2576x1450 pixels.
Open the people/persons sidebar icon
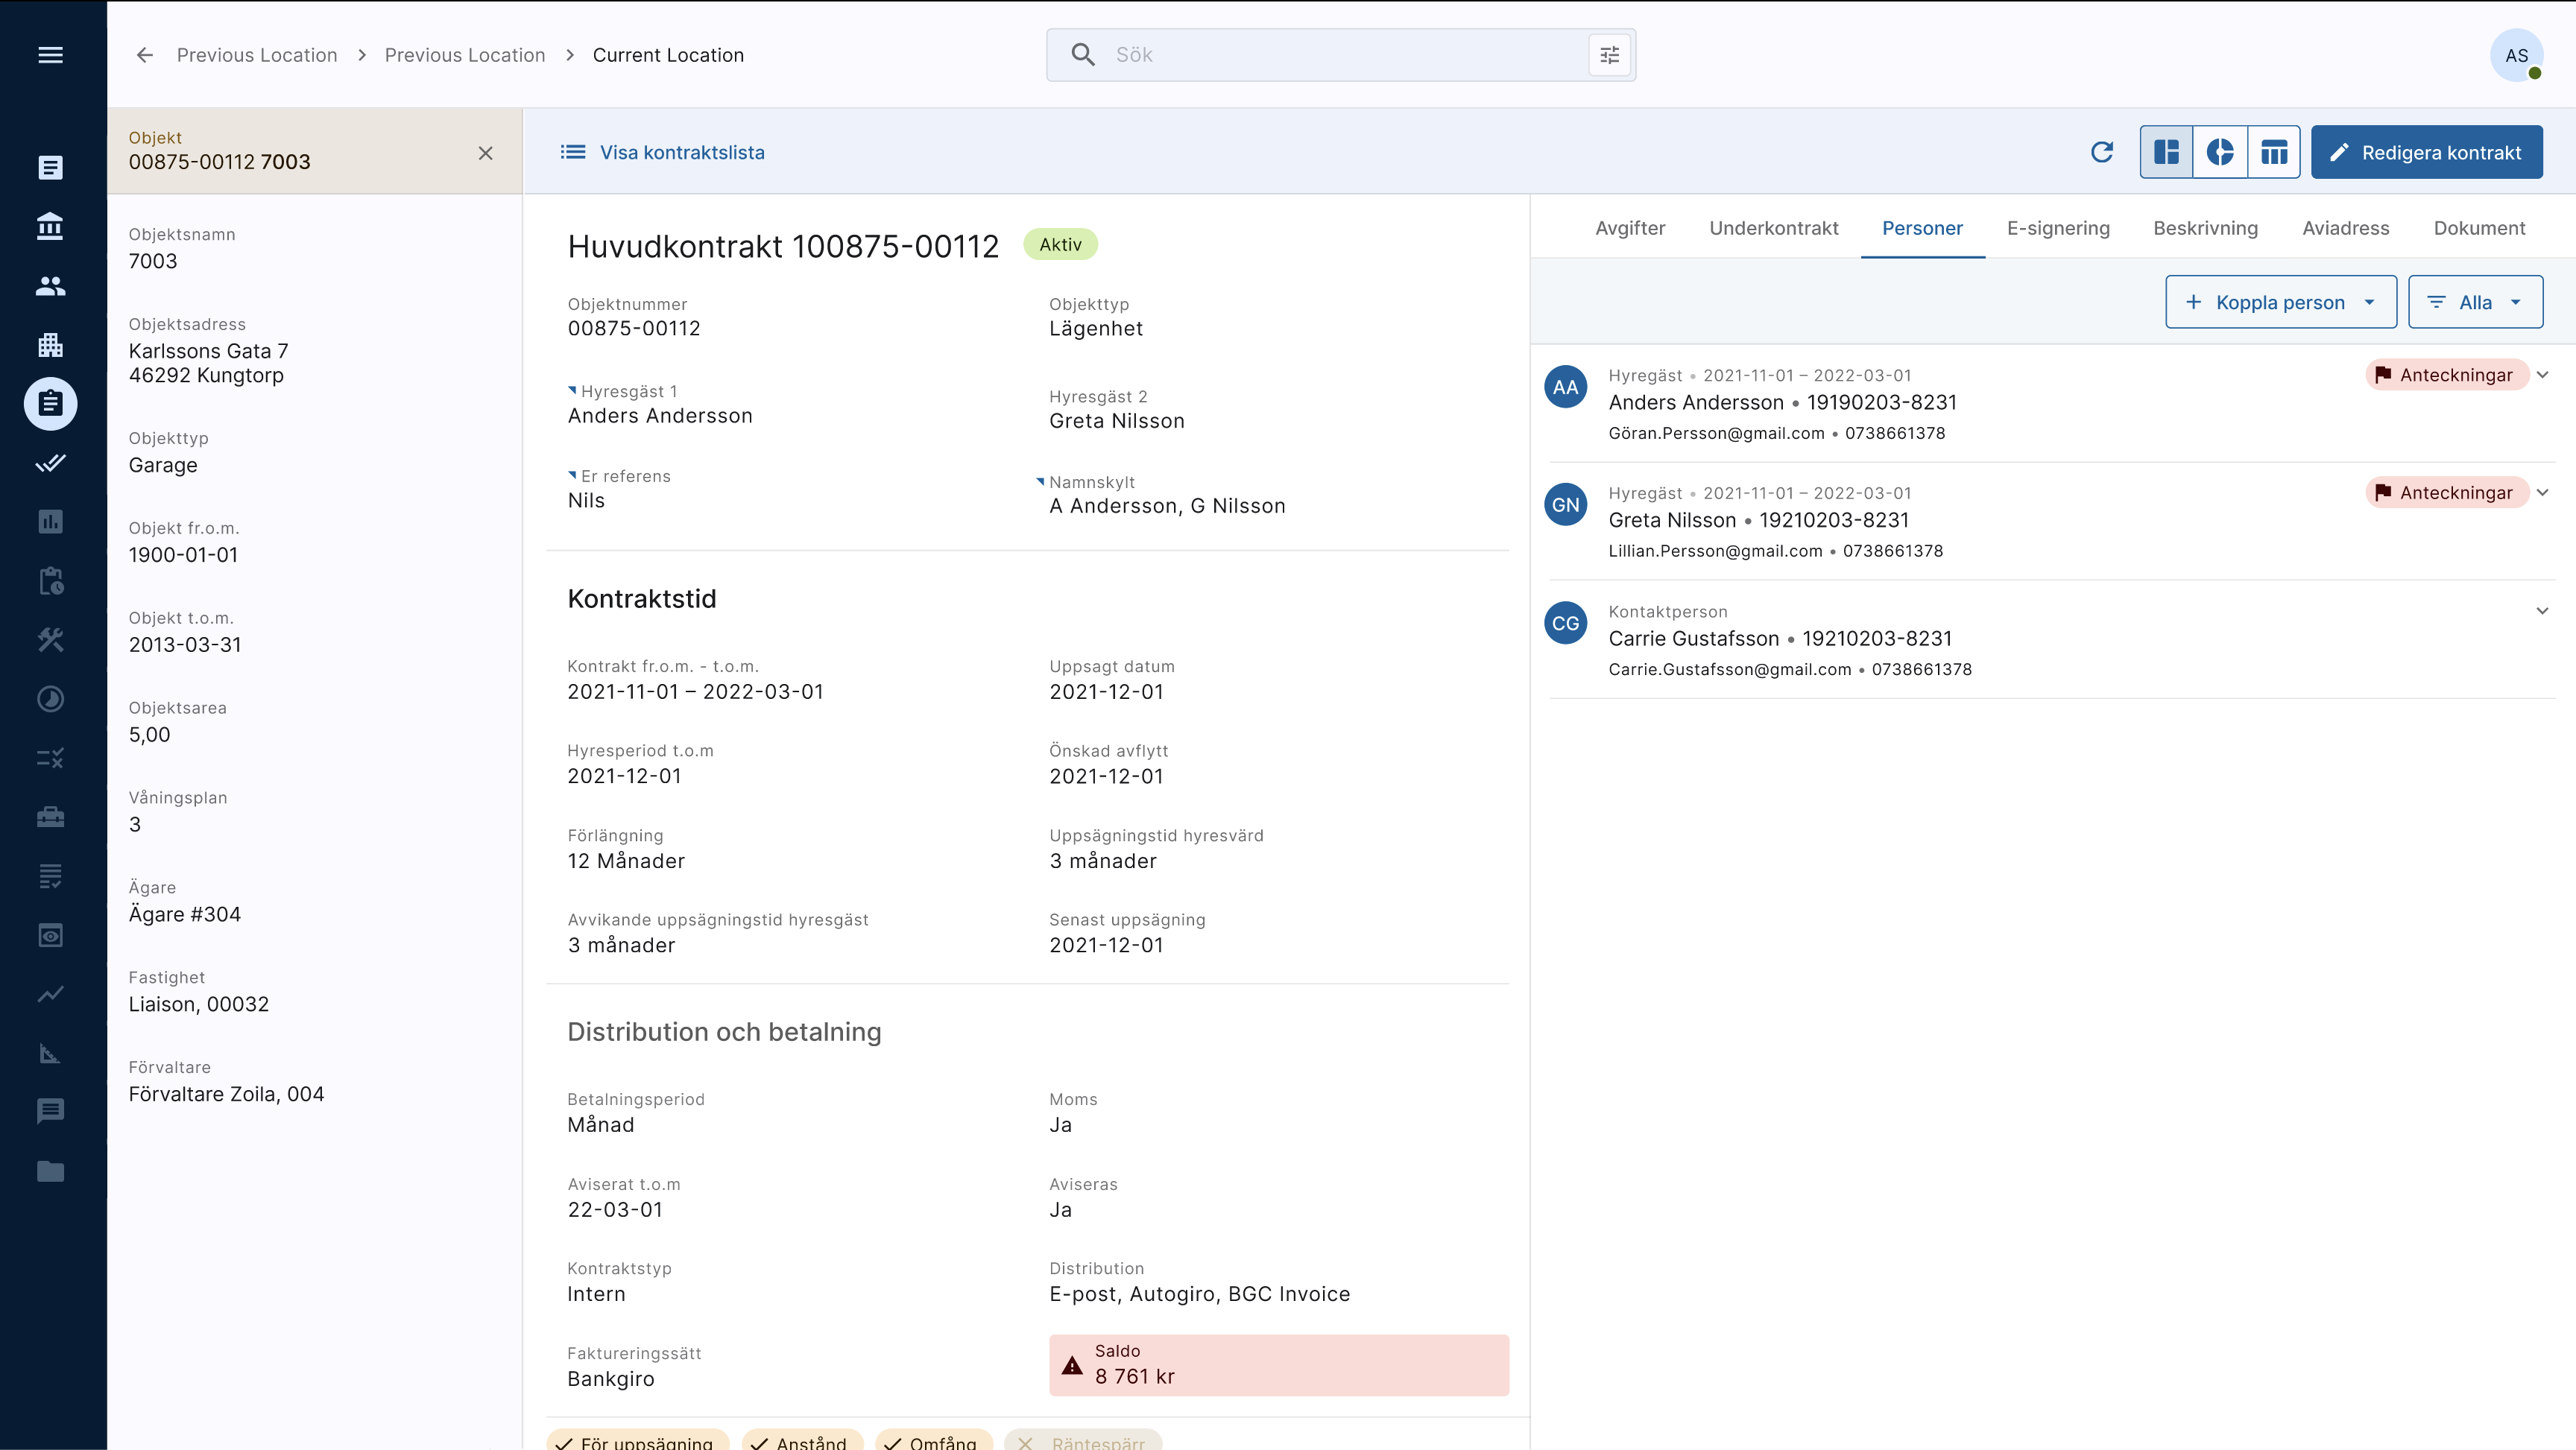click(x=50, y=286)
